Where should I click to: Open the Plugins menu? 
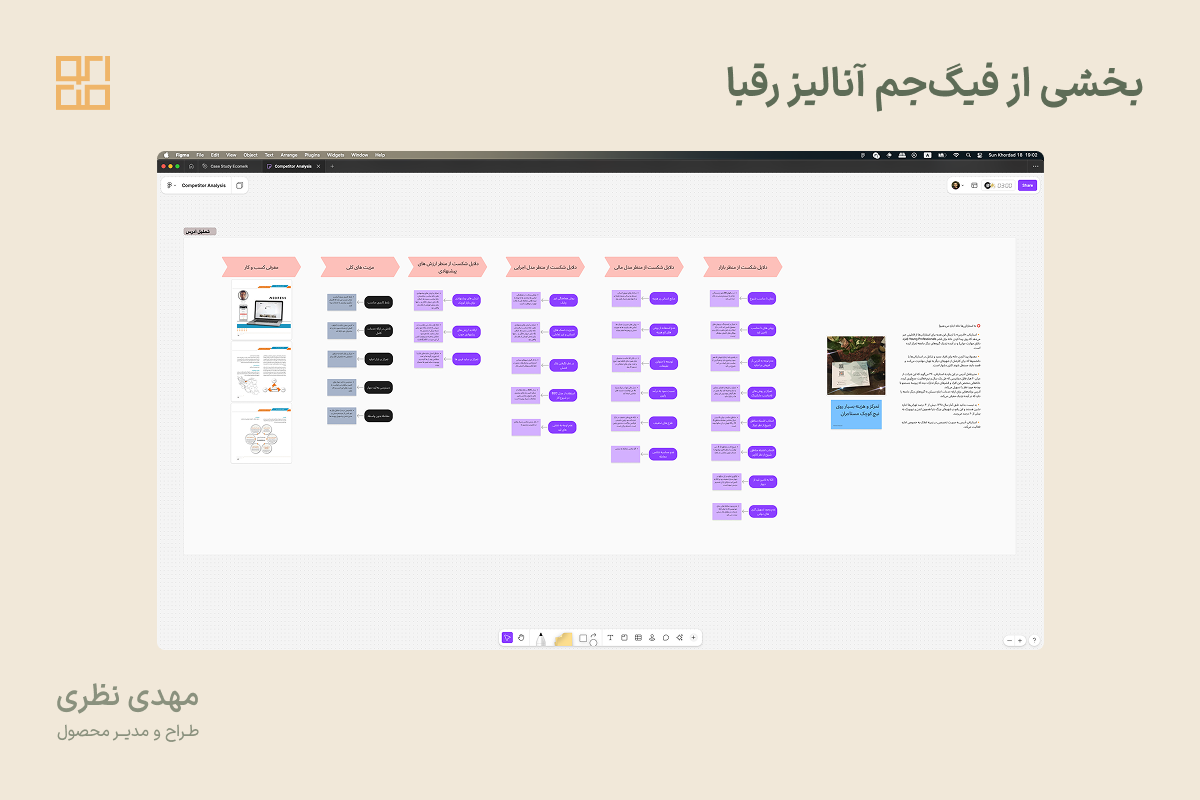(312, 155)
